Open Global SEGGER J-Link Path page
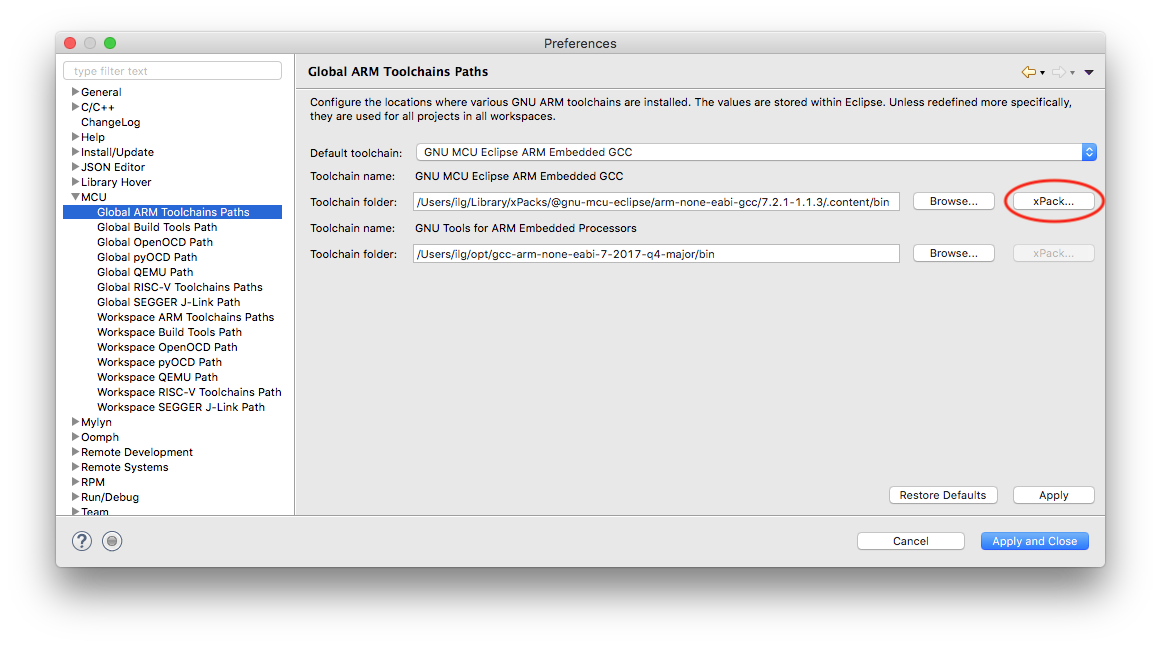1161x647 pixels. click(169, 302)
